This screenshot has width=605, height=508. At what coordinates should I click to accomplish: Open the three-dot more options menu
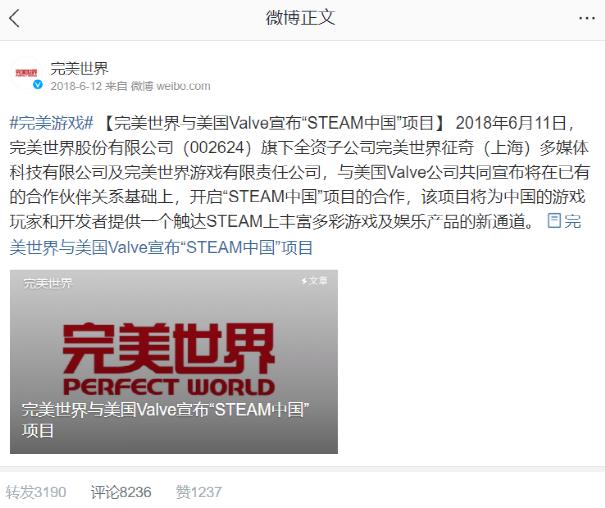point(586,18)
